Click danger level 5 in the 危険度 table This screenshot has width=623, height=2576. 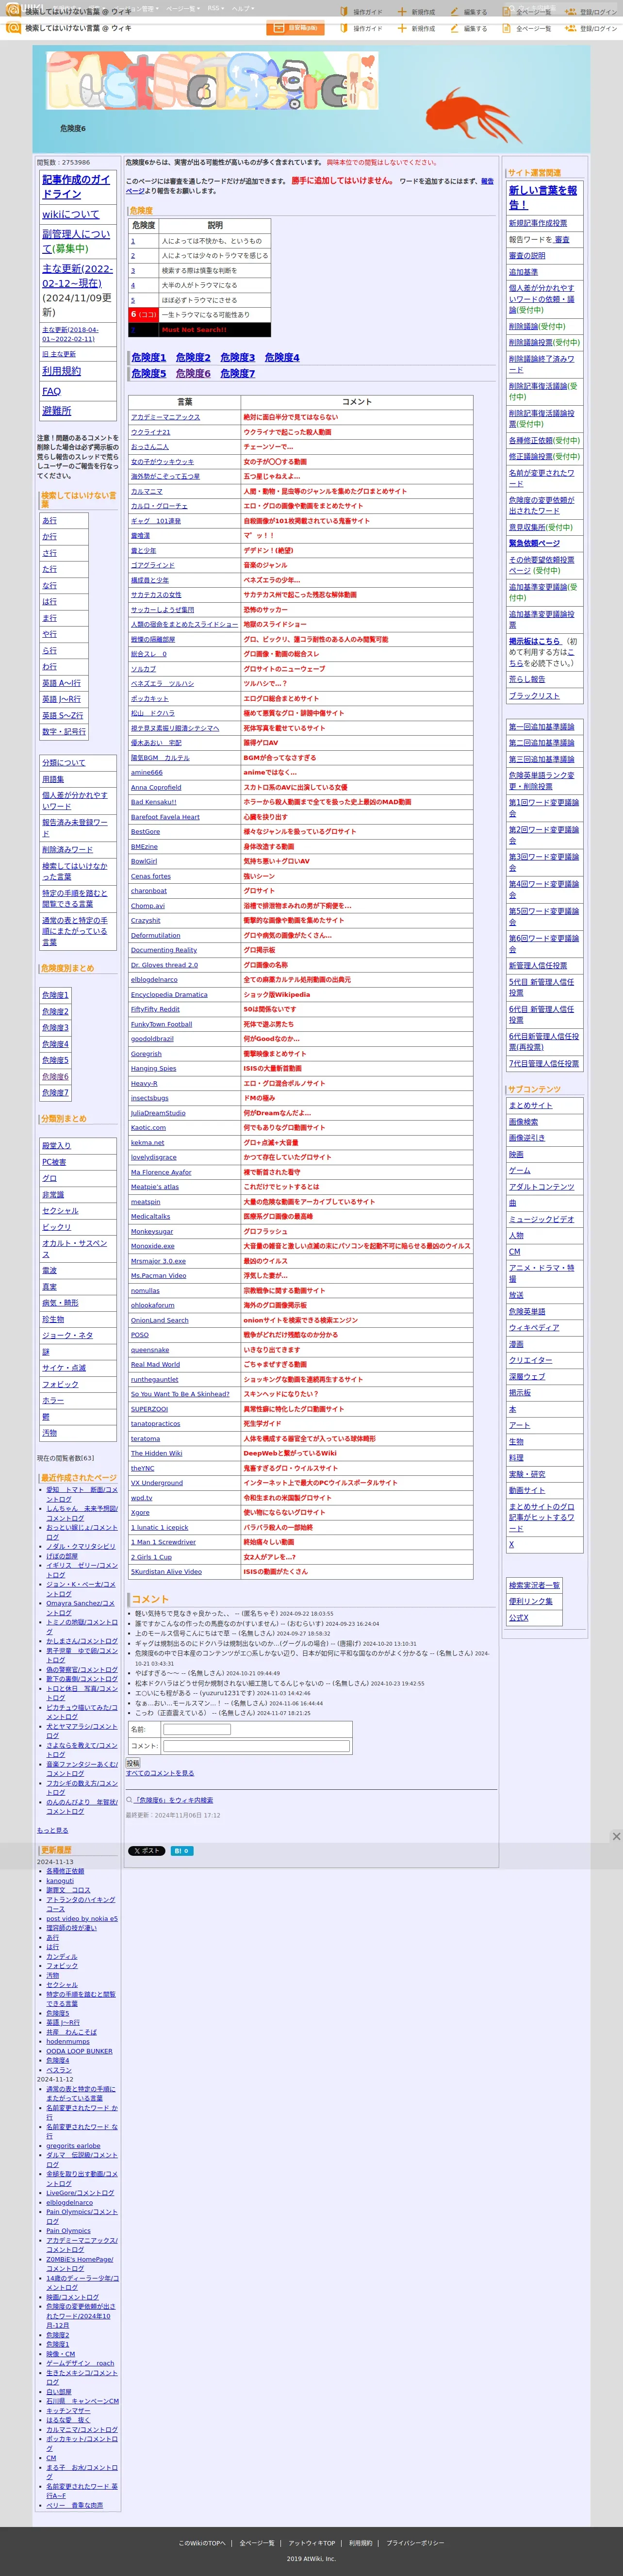coord(133,300)
